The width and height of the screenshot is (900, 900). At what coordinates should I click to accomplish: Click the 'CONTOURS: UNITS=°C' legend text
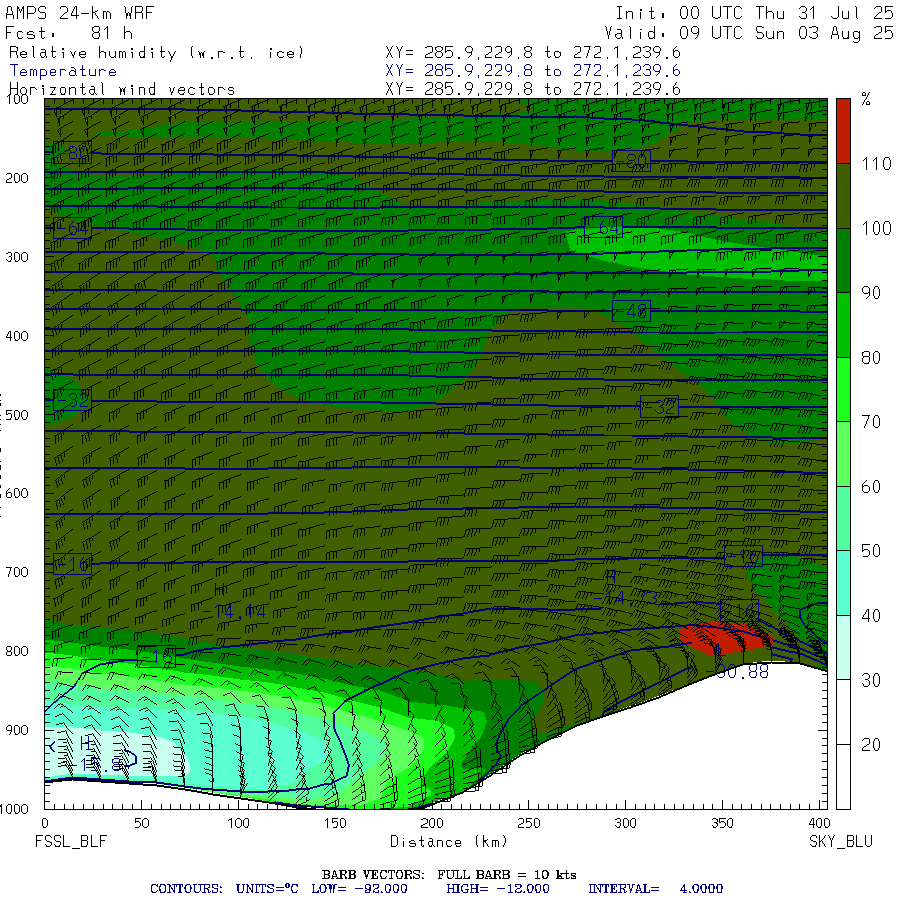(x=224, y=889)
